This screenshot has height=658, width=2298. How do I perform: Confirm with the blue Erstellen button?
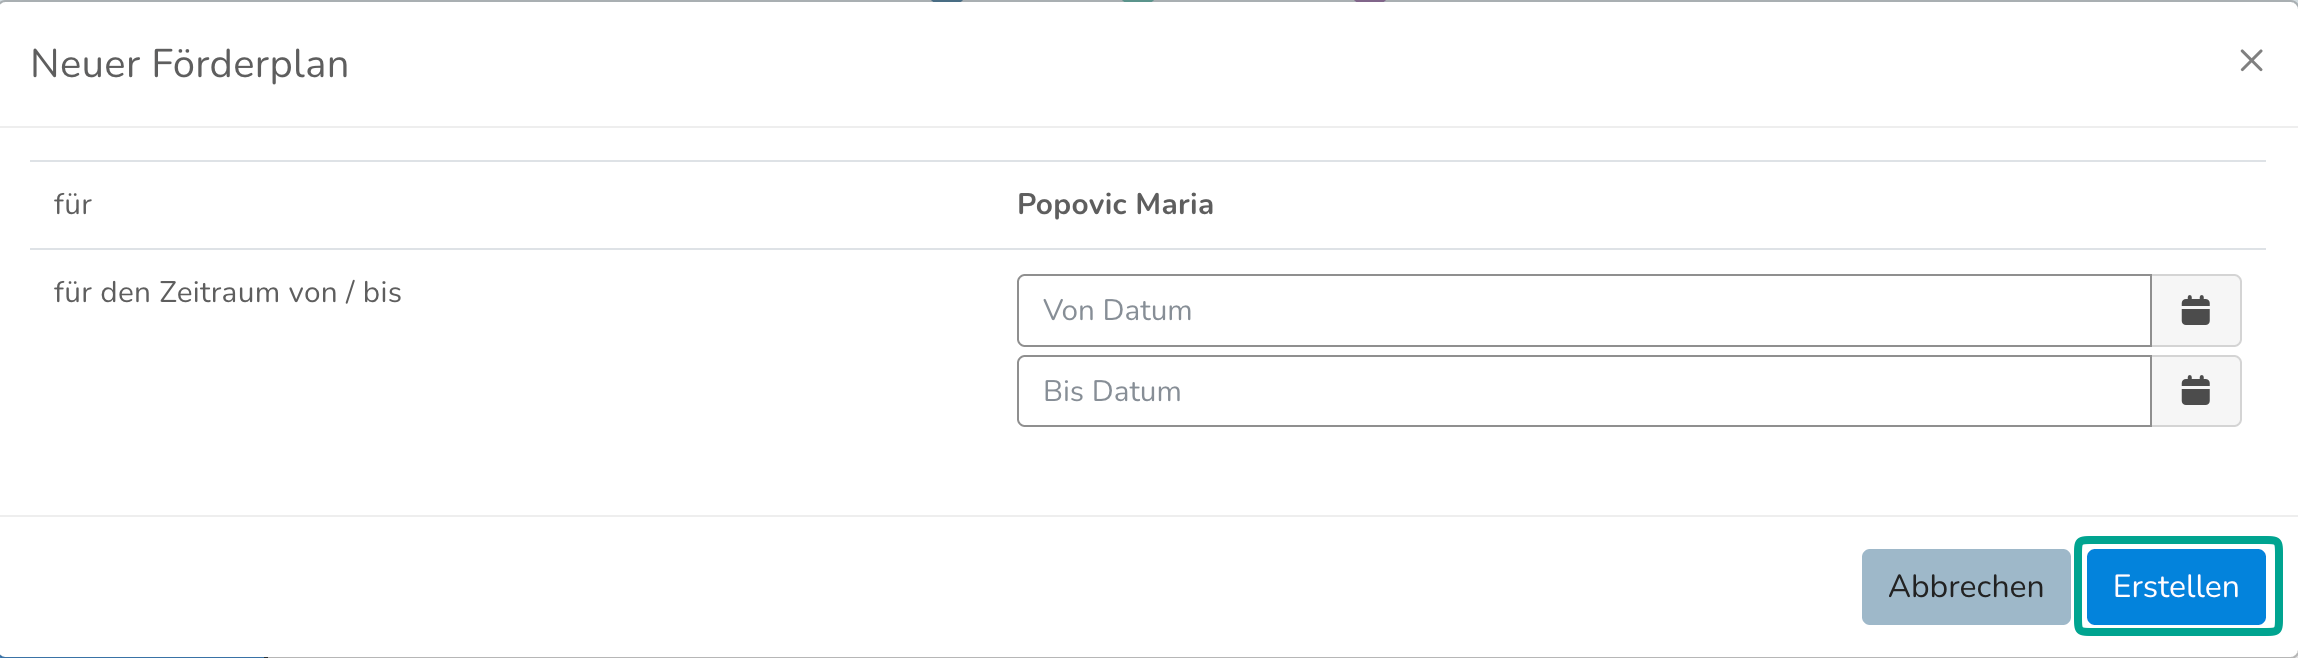click(2175, 586)
